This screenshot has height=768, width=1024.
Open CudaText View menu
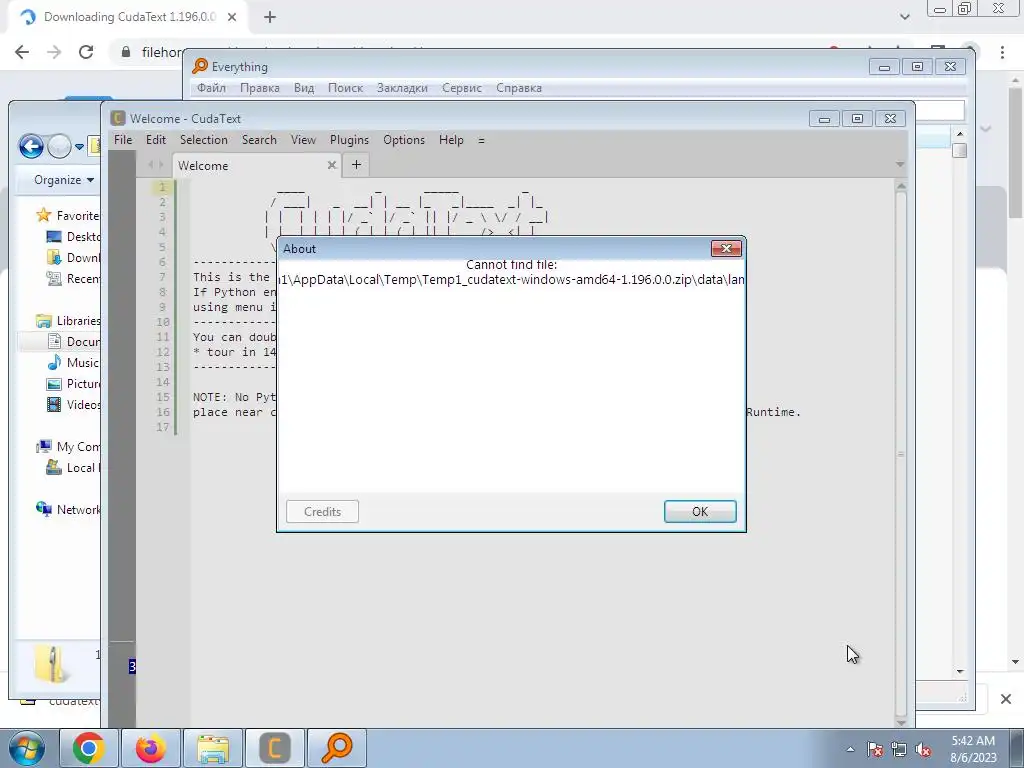click(x=303, y=140)
